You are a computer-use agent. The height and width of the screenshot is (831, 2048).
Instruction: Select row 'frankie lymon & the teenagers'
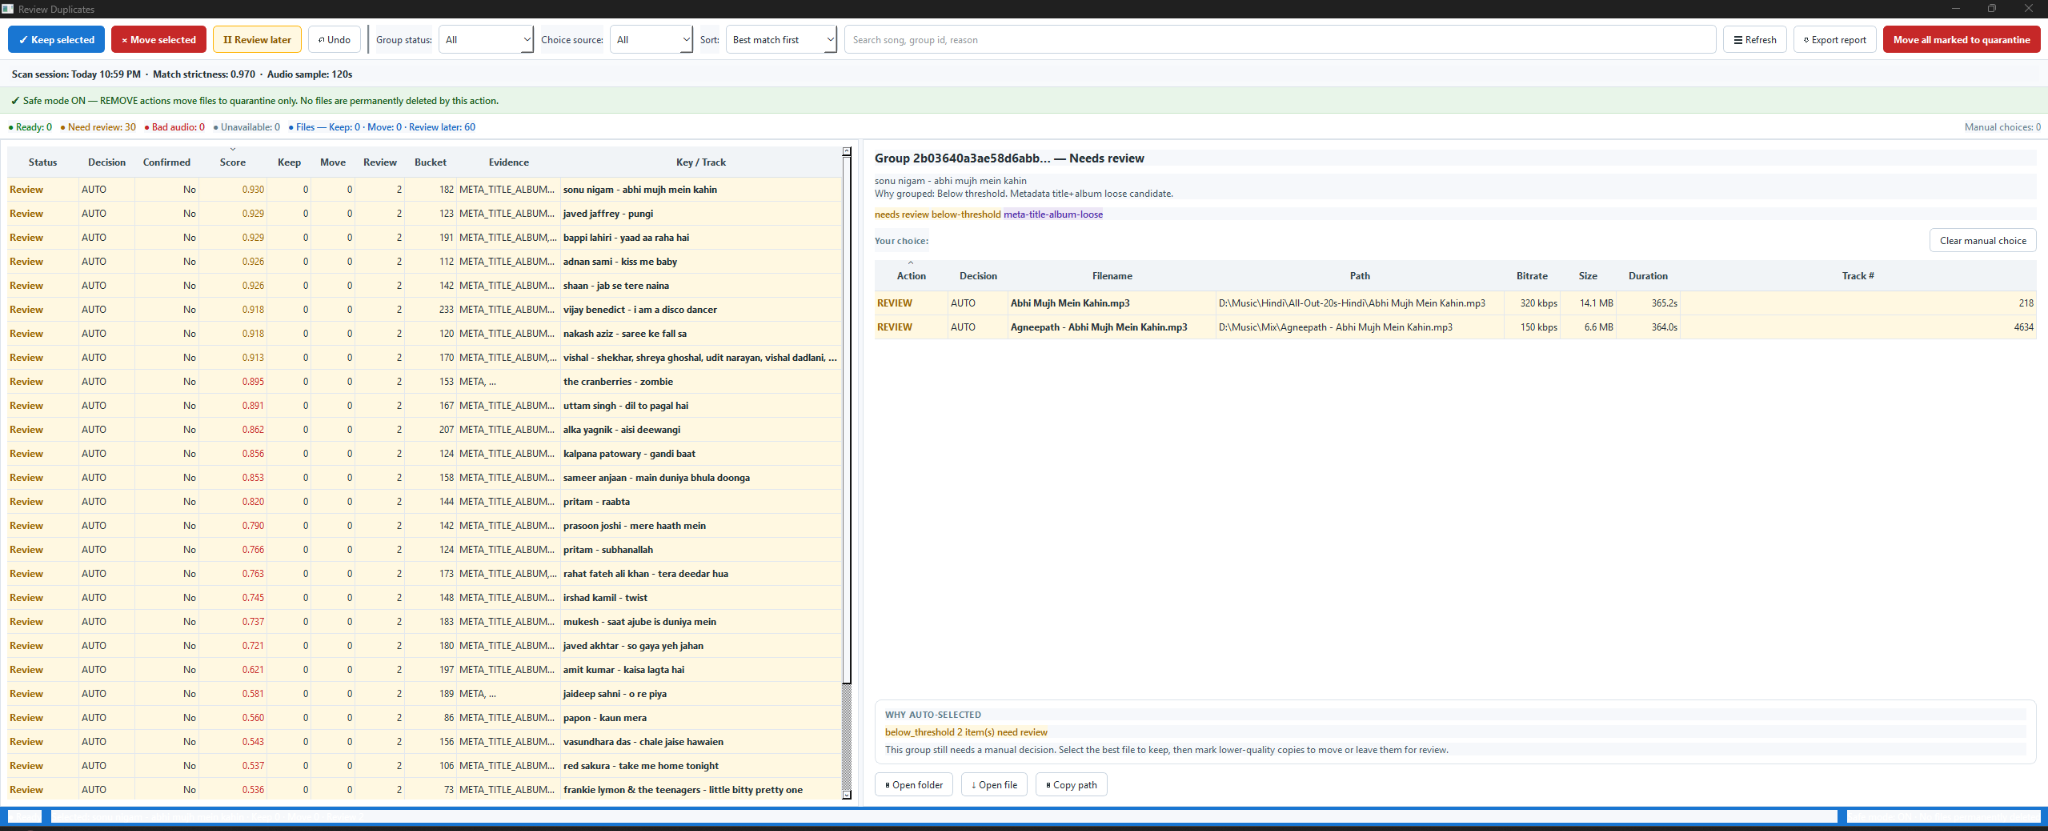pos(425,789)
